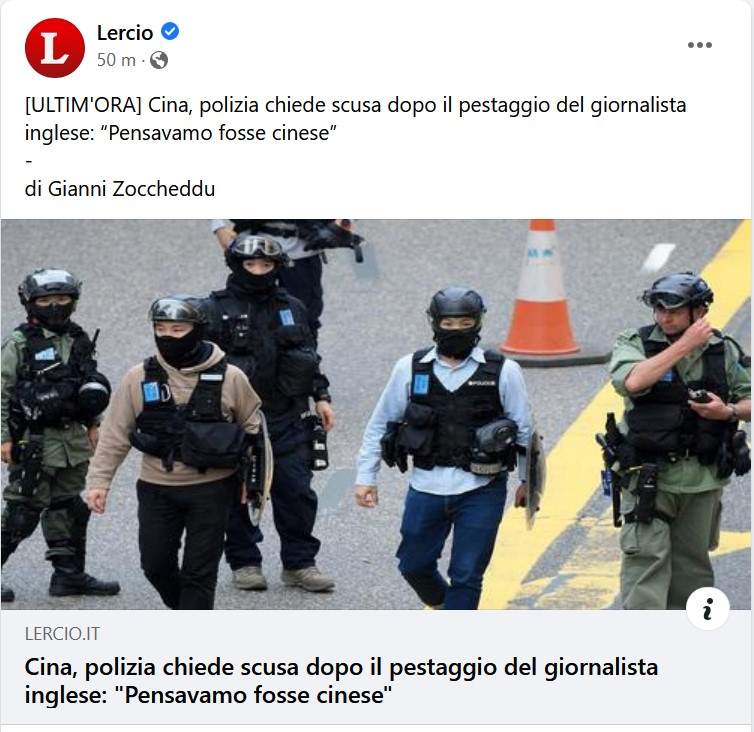Click the orange traffic cone in the photo
The width and height of the screenshot is (754, 732).
[x=541, y=289]
